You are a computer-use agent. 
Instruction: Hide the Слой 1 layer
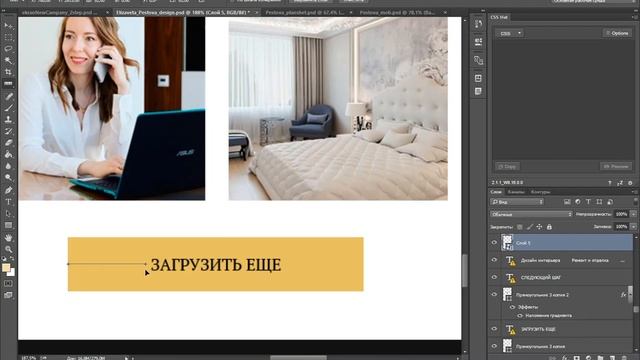[x=494, y=243]
